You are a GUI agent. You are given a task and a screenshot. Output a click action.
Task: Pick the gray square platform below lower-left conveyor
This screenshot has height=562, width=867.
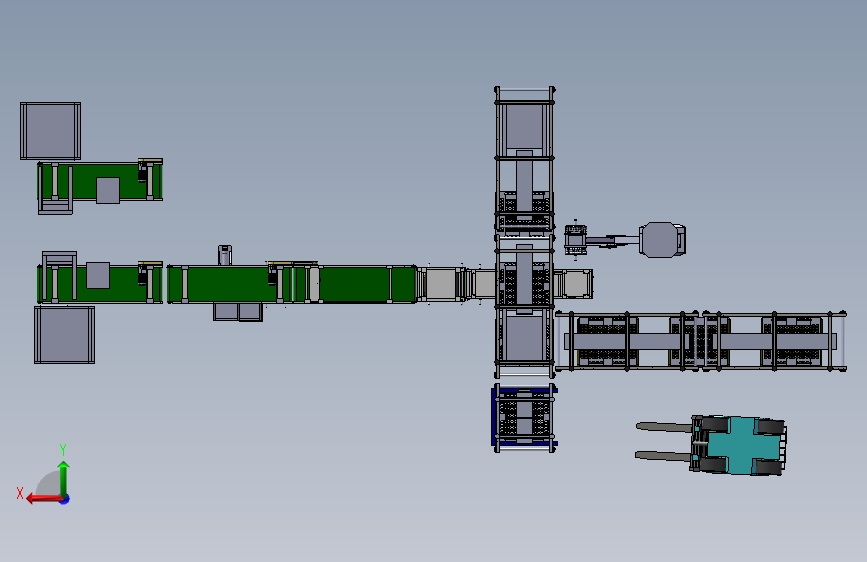coord(64,335)
